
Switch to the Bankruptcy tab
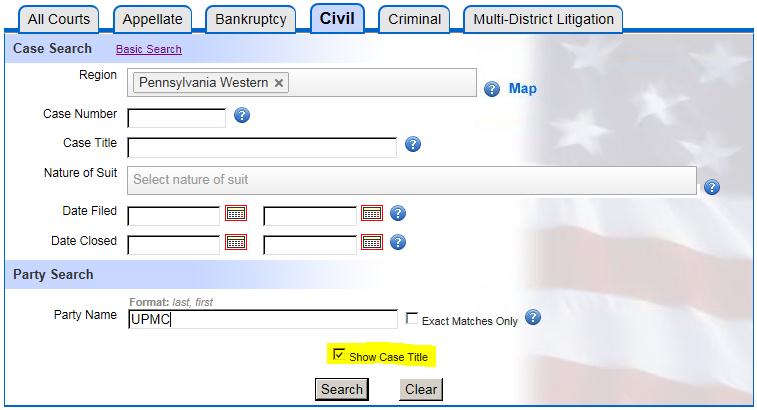click(x=250, y=19)
